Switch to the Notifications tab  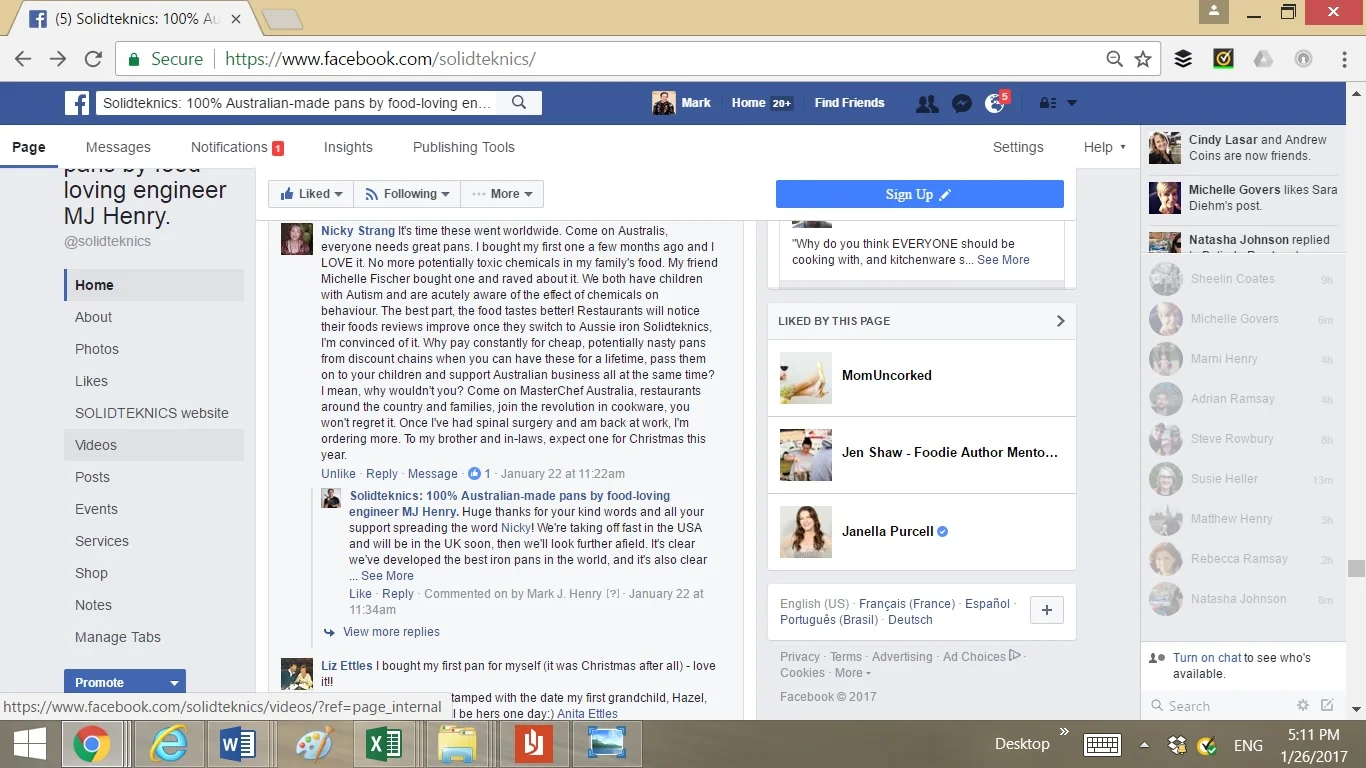click(237, 147)
